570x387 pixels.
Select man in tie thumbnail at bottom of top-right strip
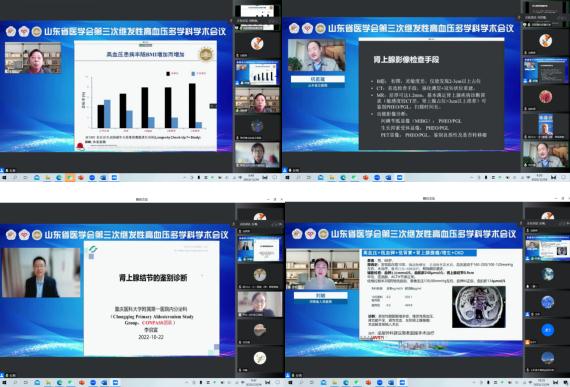(x=546, y=154)
